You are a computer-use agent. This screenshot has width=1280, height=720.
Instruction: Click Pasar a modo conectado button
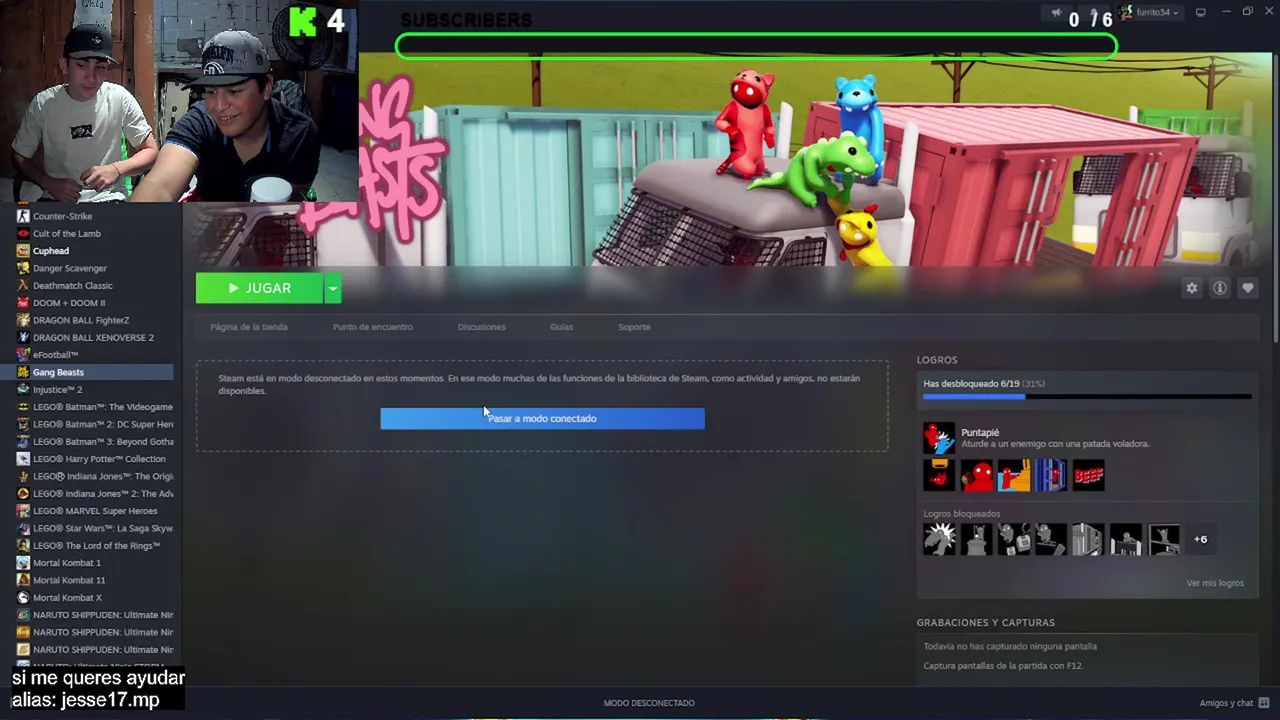(x=542, y=418)
